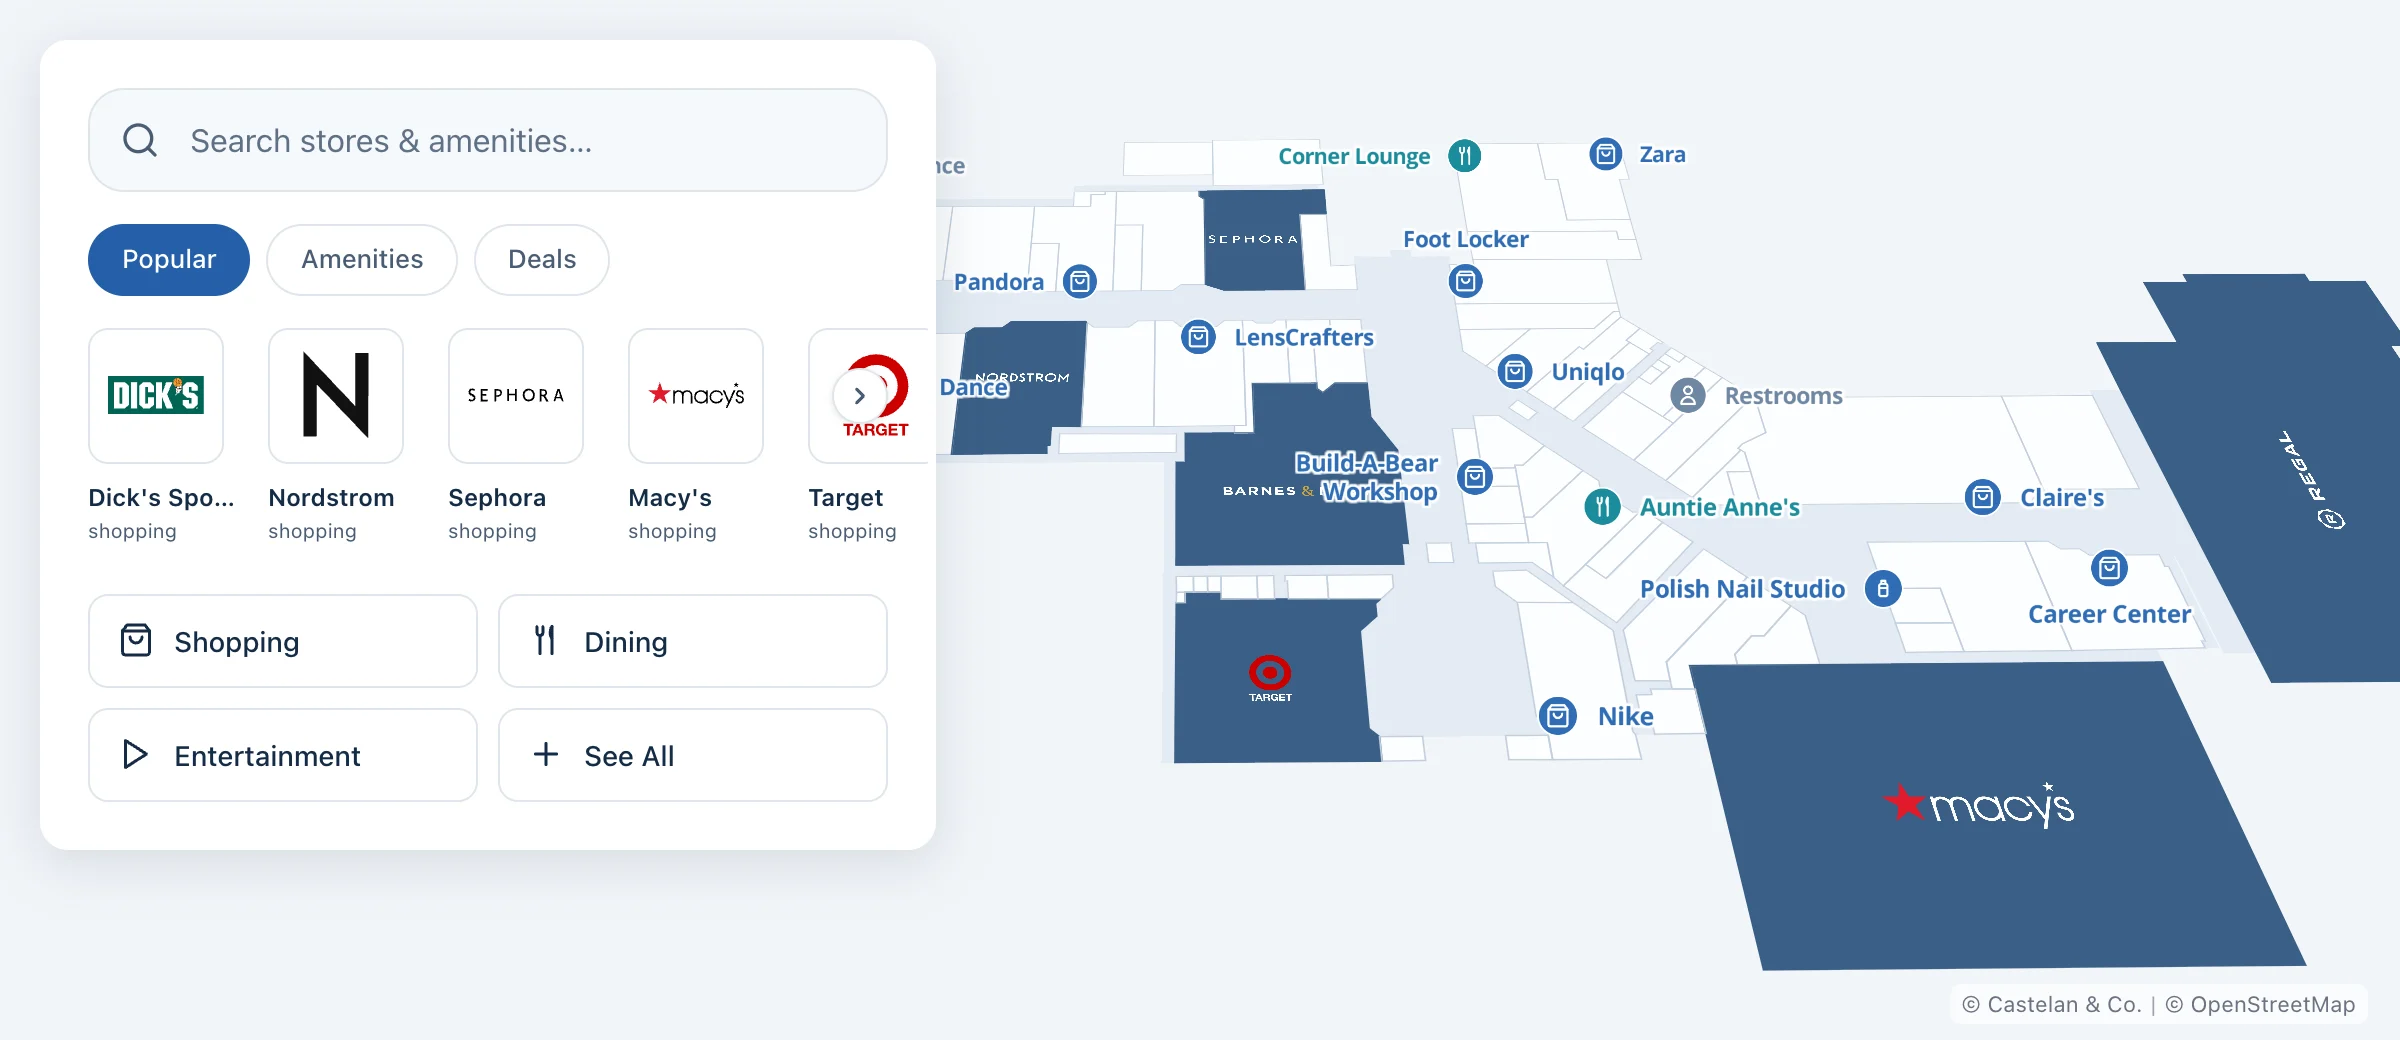Select the Career Center pin

[2109, 569]
